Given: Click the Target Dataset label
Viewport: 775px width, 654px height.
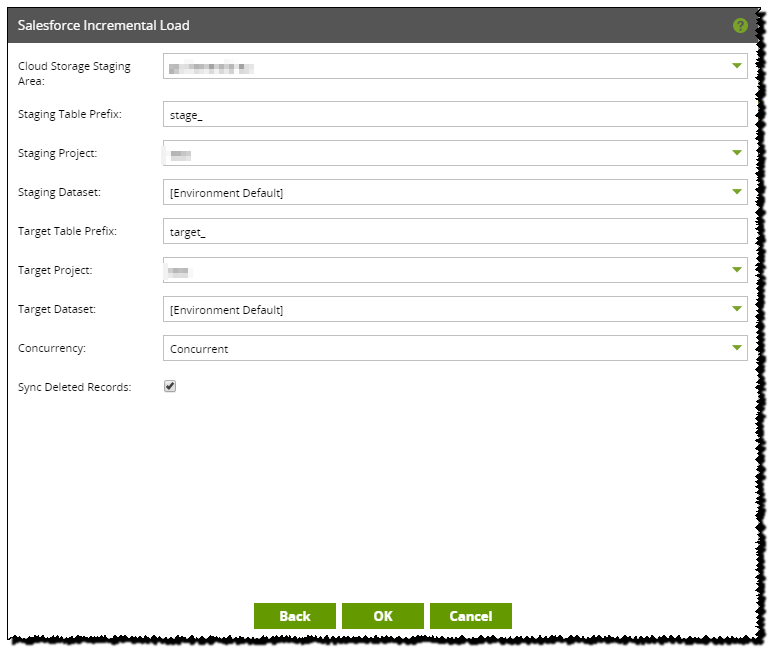Looking at the screenshot, I should coord(57,309).
